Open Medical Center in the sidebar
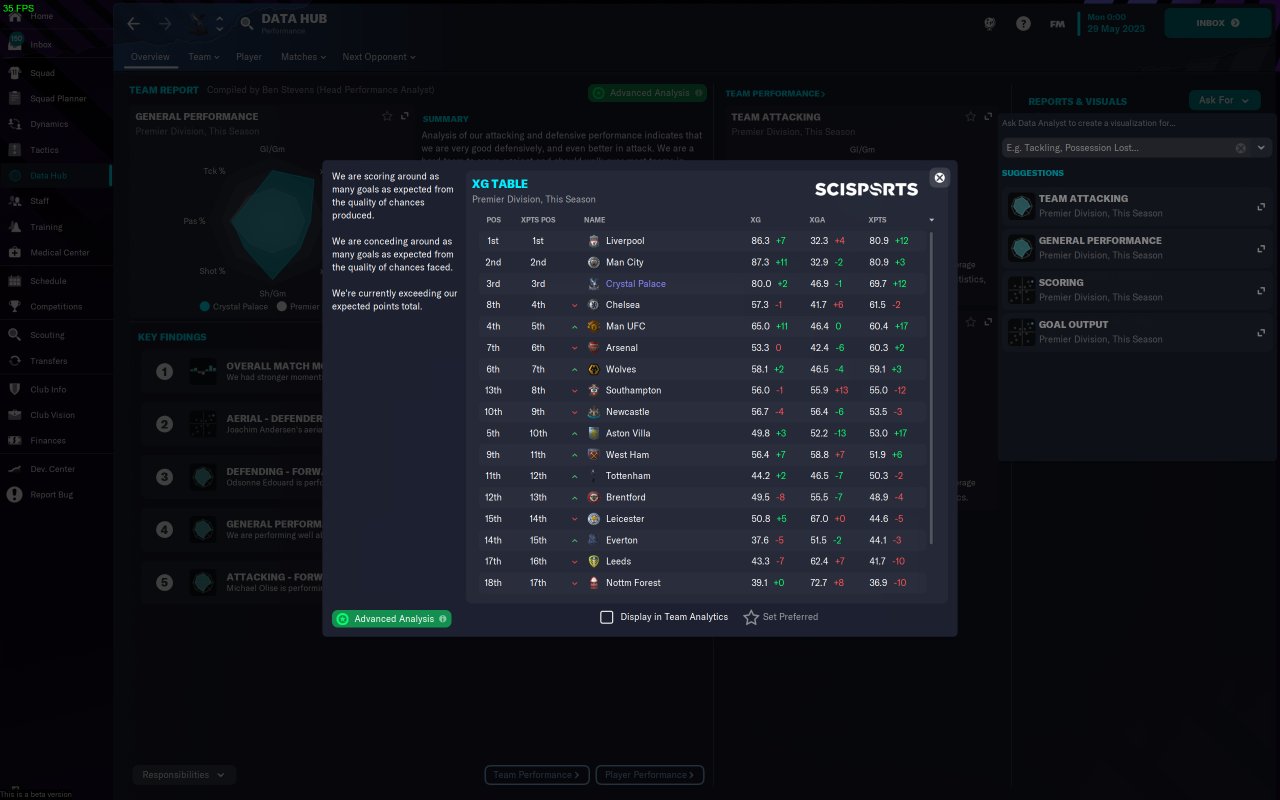Image resolution: width=1280 pixels, height=800 pixels. pyautogui.click(x=59, y=252)
